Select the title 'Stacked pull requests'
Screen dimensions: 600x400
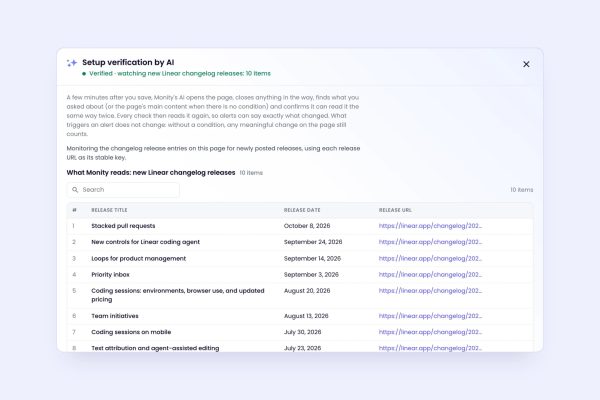pos(123,226)
